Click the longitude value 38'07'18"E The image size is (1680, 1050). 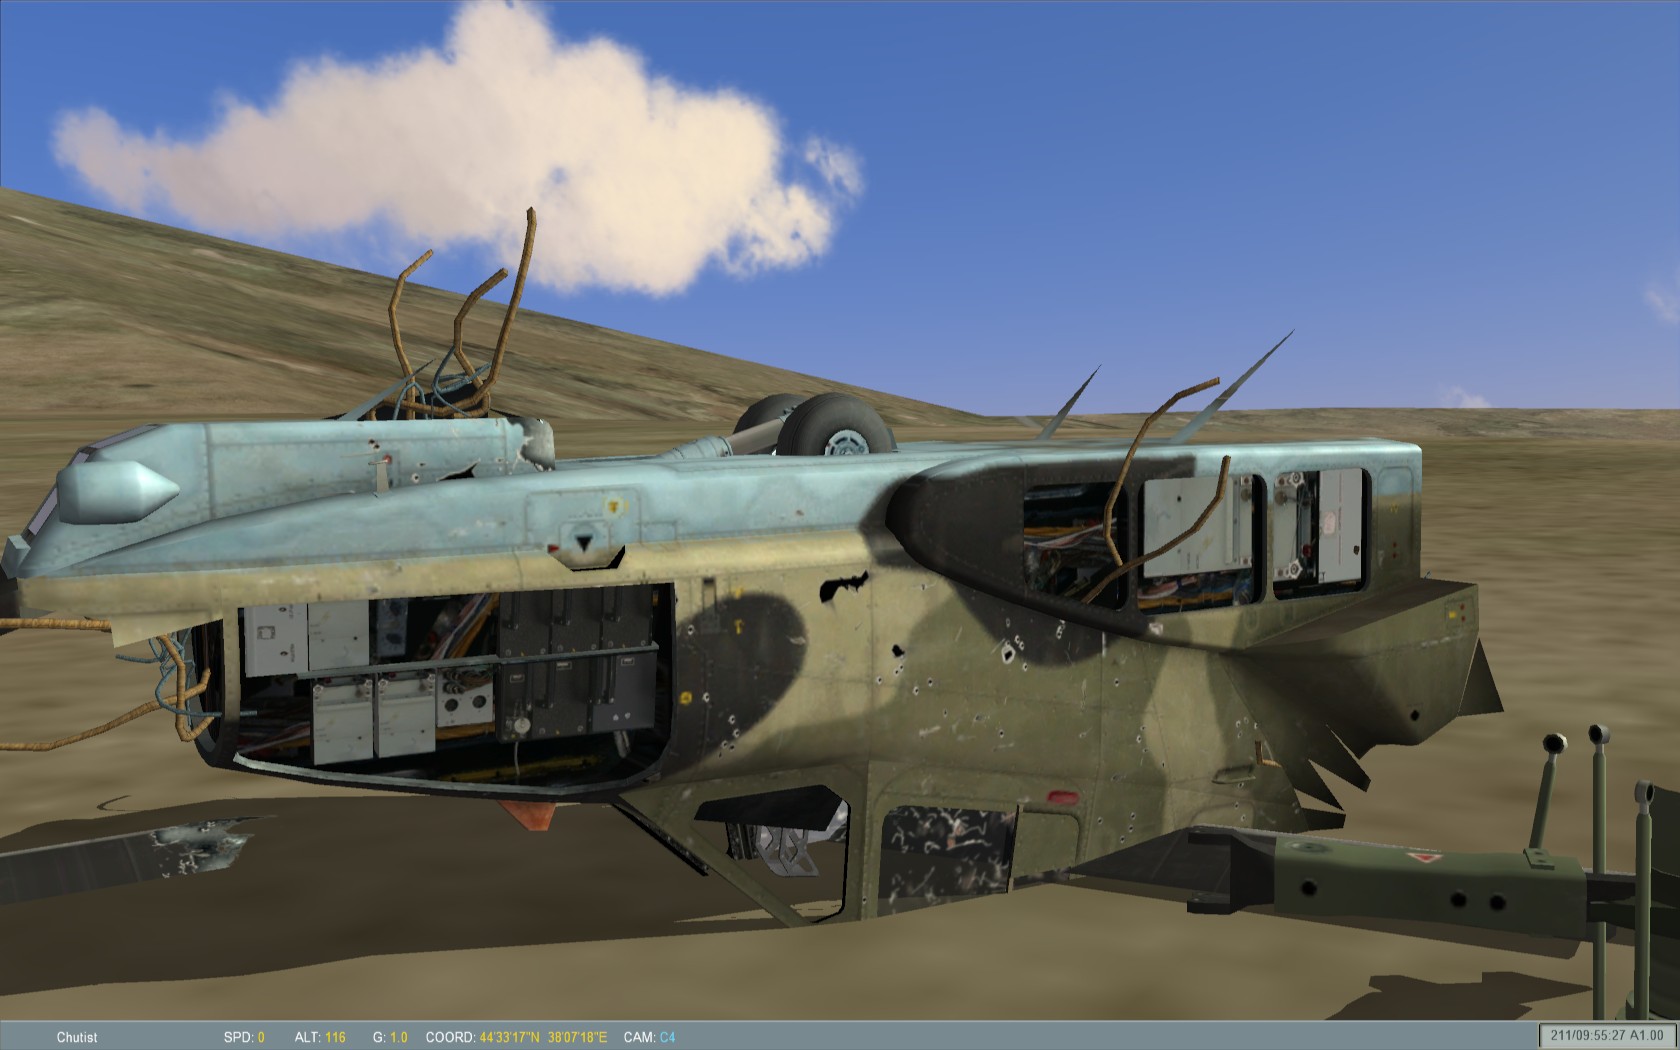[x=577, y=1037]
